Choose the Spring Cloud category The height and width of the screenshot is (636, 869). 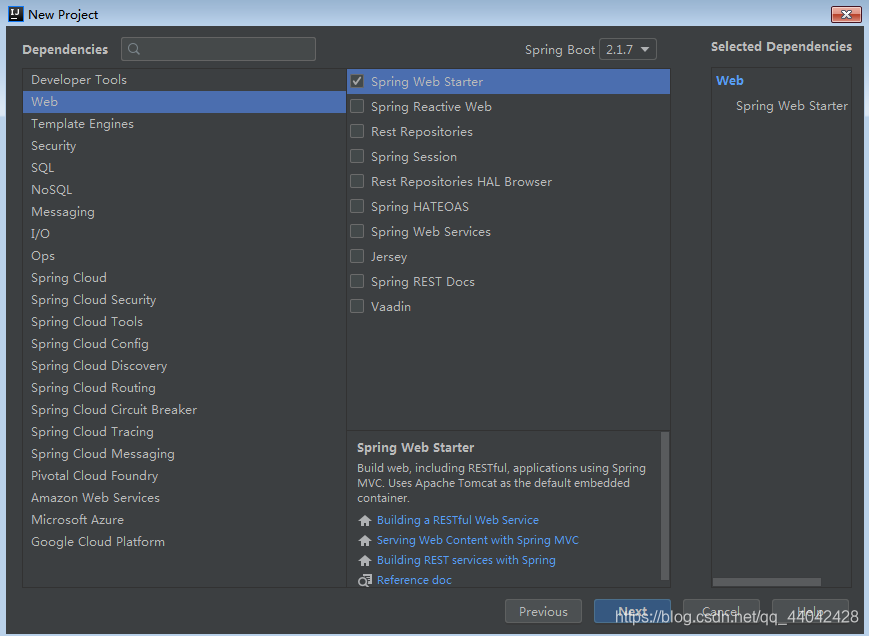click(184, 278)
